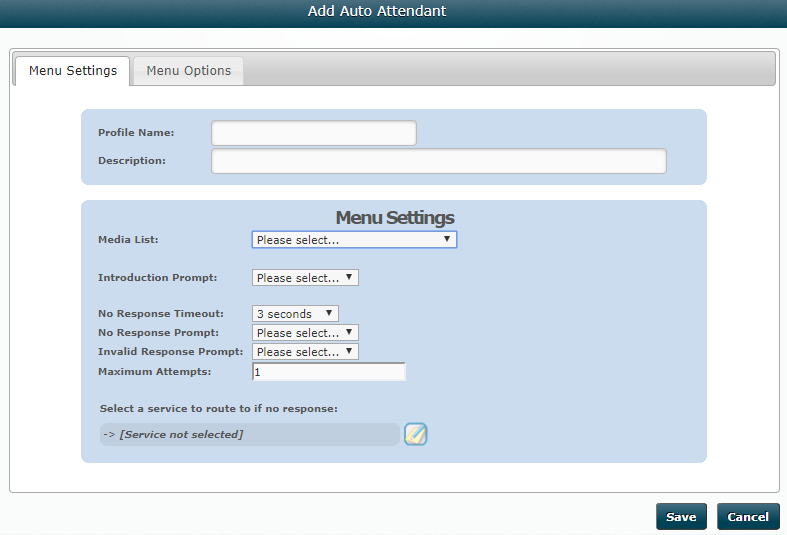The image size is (787, 535).
Task: Click the Maximum Attempts label
Action: [x=155, y=372]
